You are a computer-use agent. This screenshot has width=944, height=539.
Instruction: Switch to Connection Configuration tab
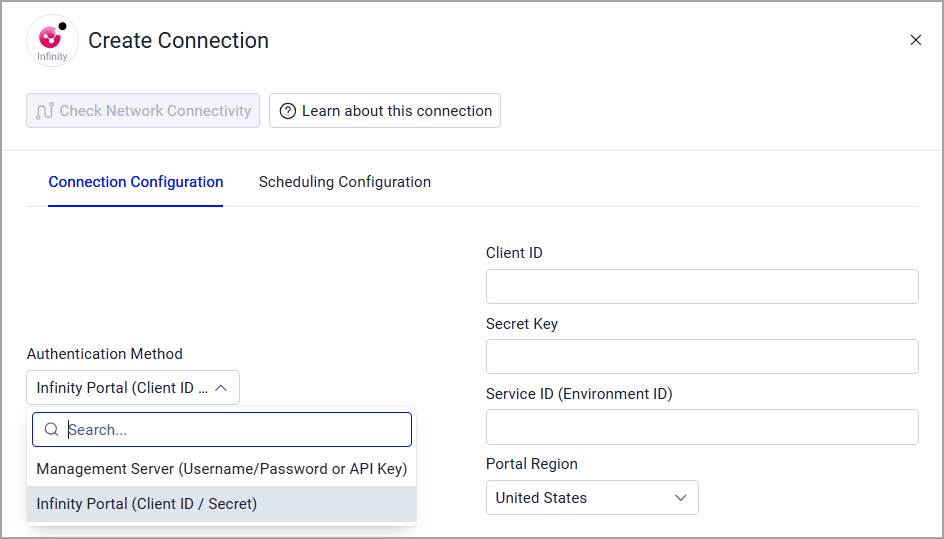(135, 182)
